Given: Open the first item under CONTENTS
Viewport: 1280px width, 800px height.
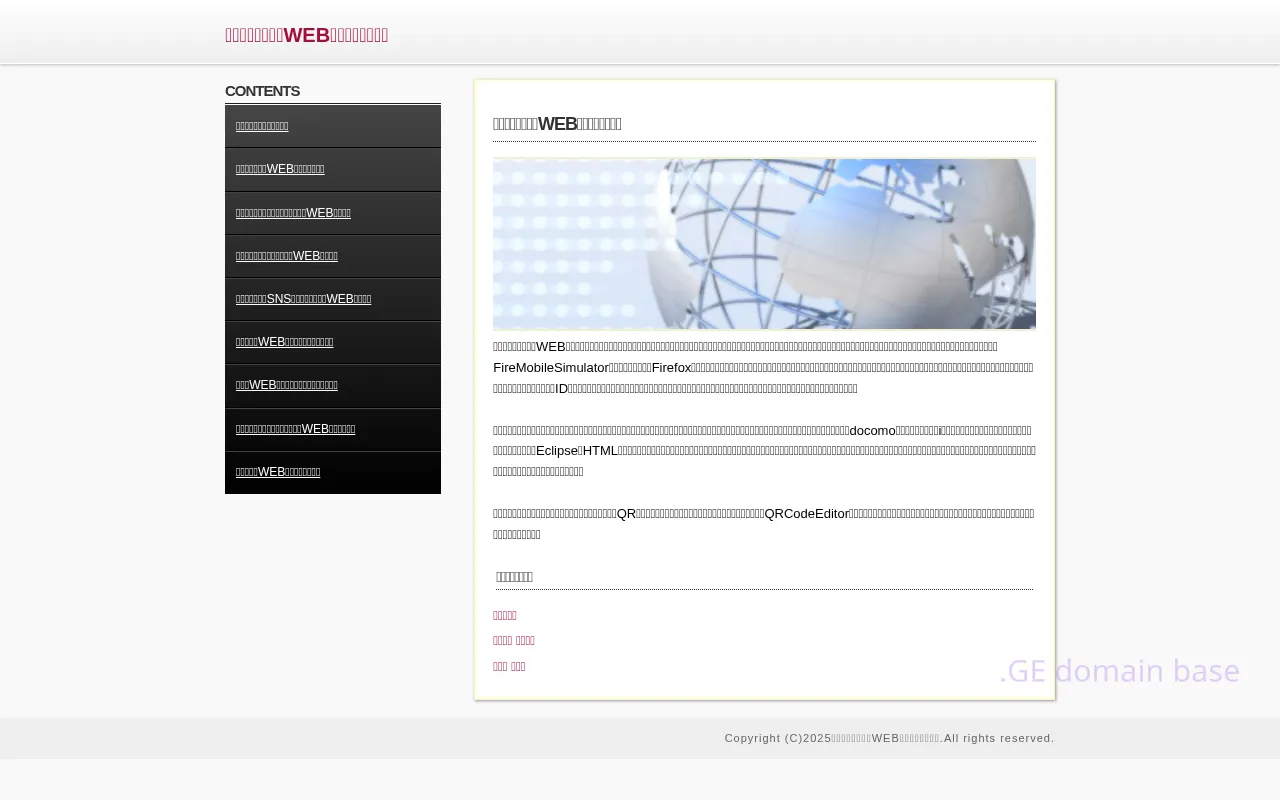Looking at the screenshot, I should (x=262, y=126).
